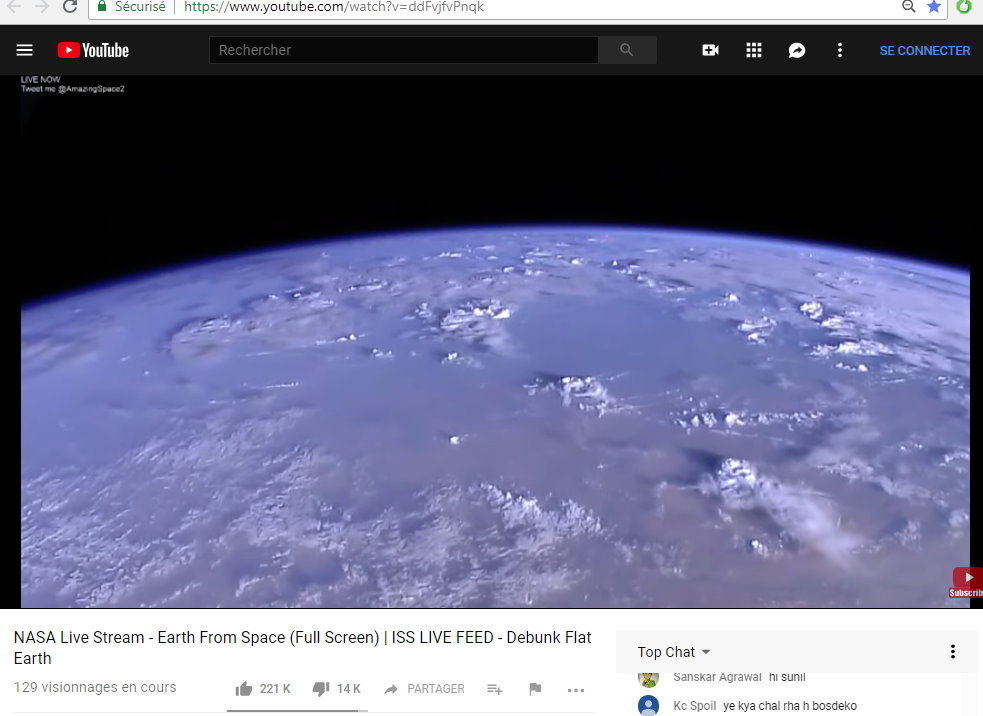Viewport: 983px width, 716px height.
Task: Go forward with the browser forward arrow
Action: (x=42, y=7)
